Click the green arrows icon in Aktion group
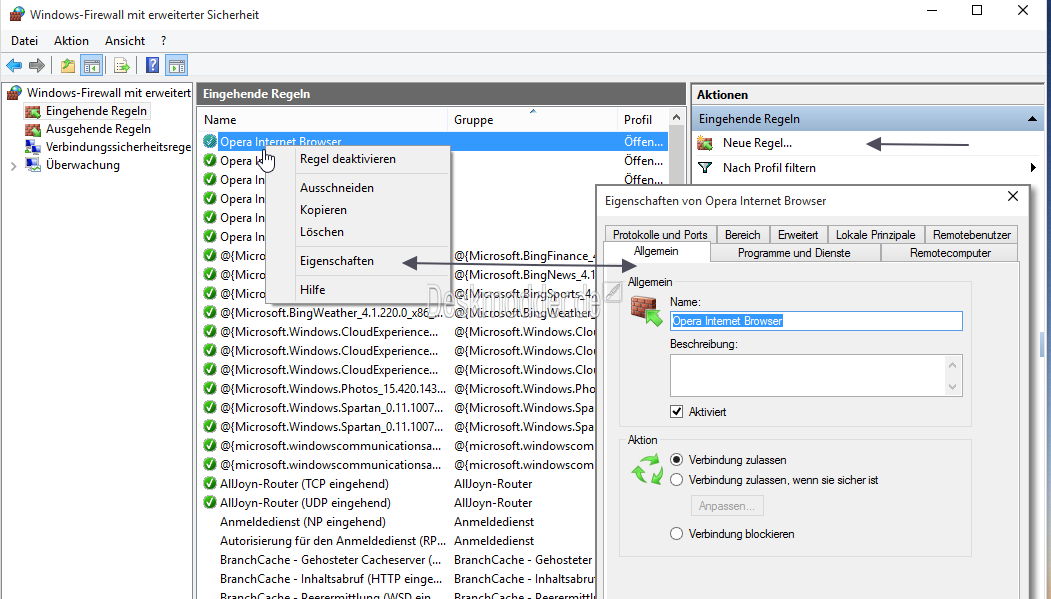Image resolution: width=1051 pixels, height=599 pixels. pos(647,469)
